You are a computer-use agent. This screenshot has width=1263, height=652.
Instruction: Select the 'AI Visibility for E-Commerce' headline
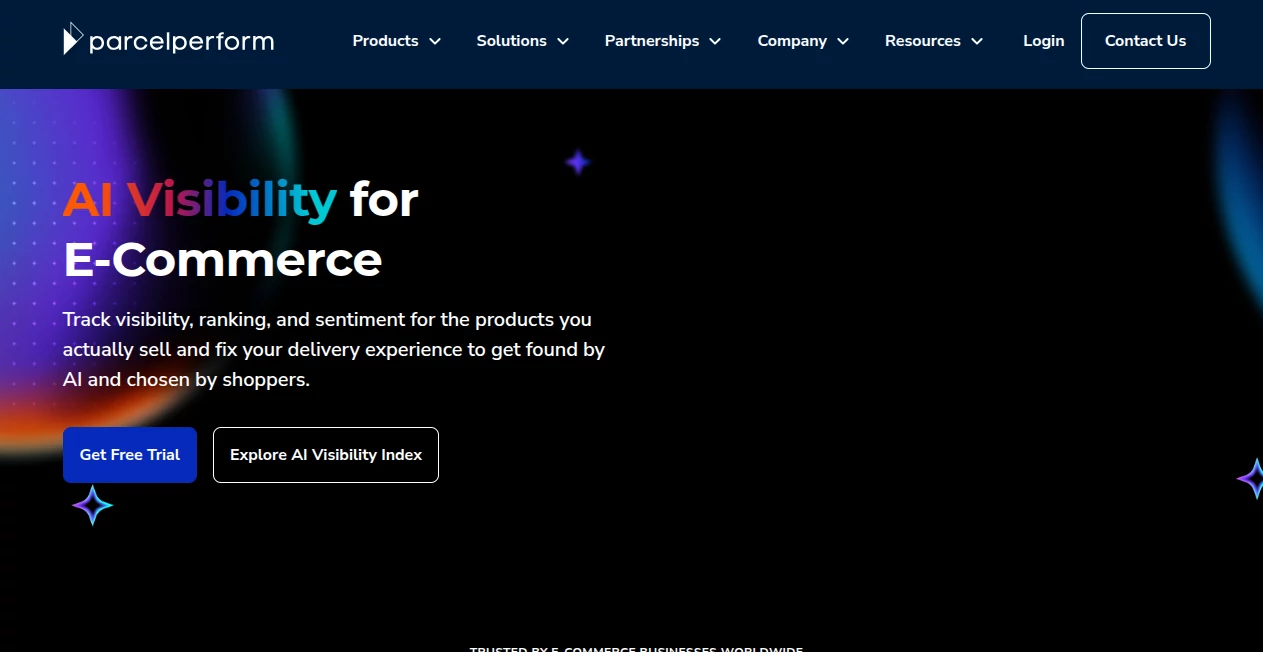click(241, 229)
